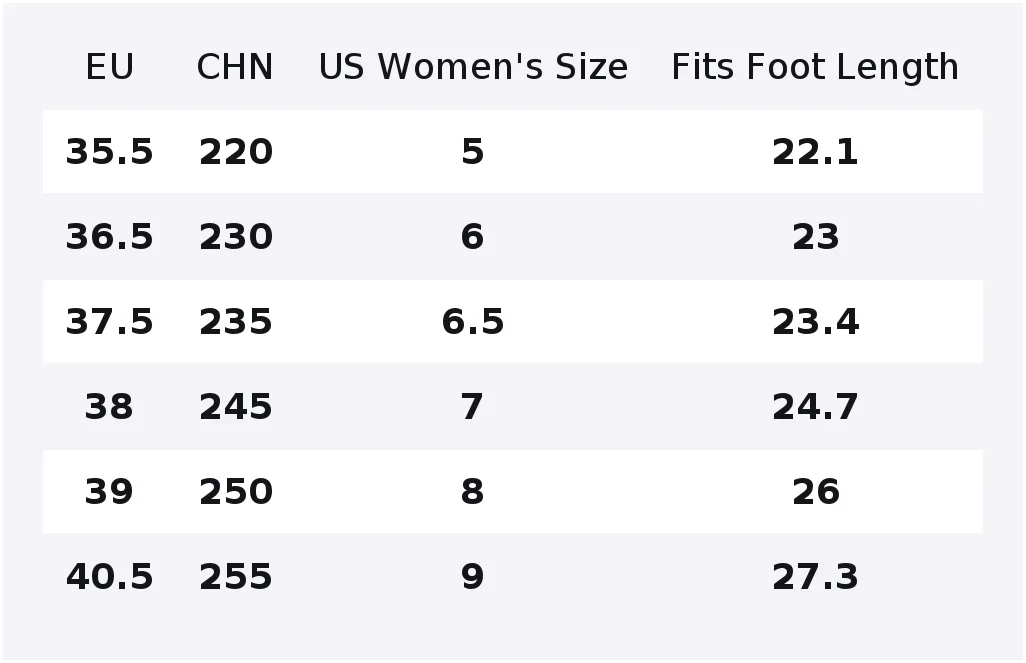This screenshot has height=663, width=1026.
Task: Select CHN size 245 cell
Action: coord(236,407)
